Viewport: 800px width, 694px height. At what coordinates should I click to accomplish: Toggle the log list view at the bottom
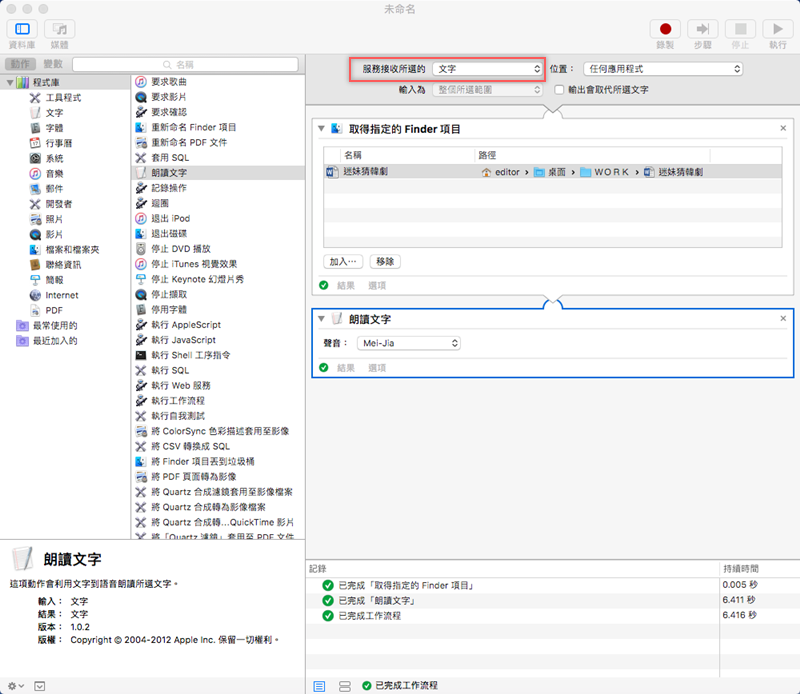pos(320,686)
